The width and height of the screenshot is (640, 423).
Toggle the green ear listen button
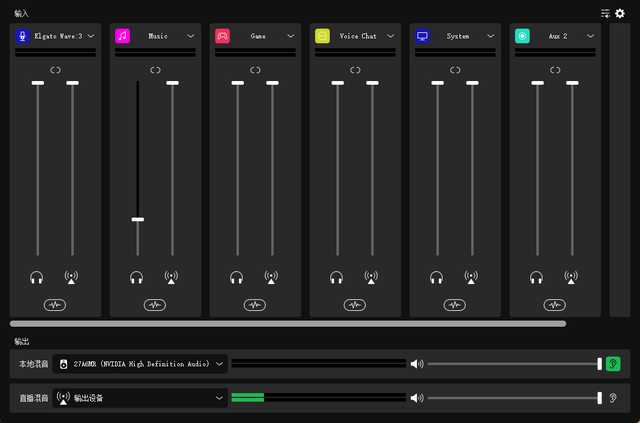coord(613,364)
